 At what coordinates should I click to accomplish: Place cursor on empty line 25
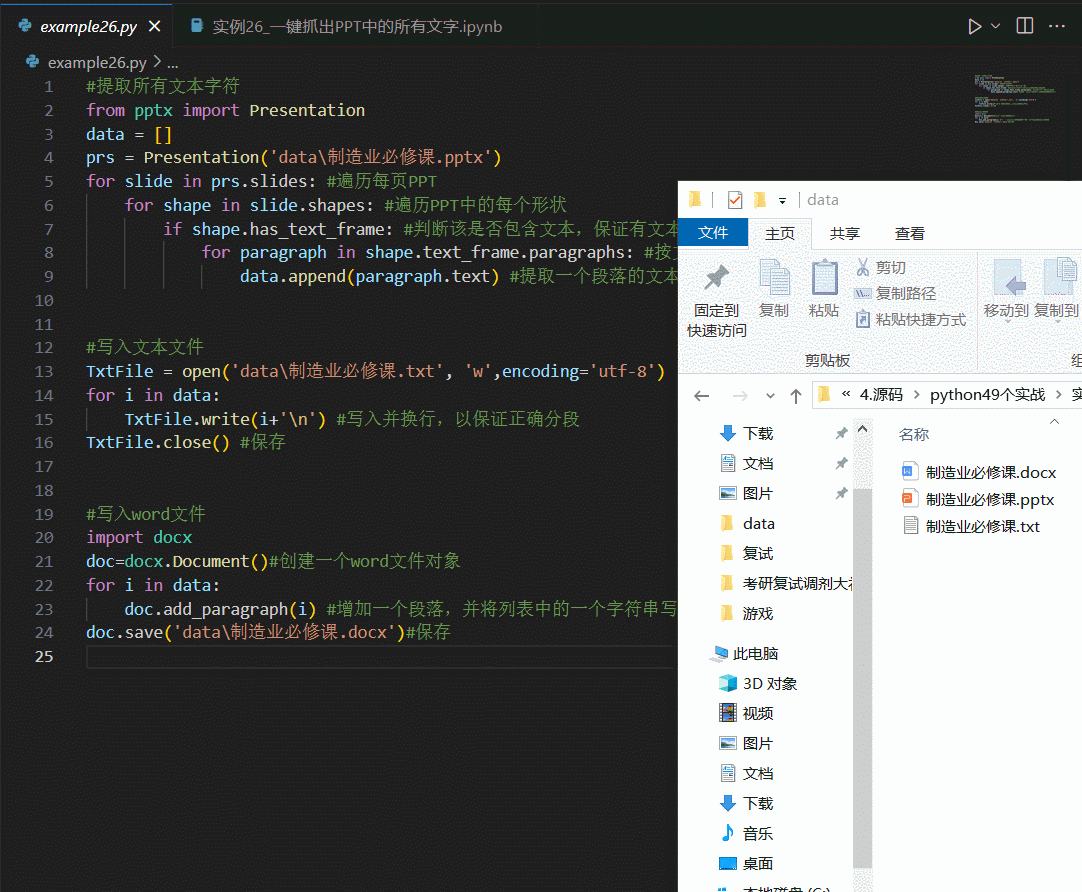(x=380, y=657)
